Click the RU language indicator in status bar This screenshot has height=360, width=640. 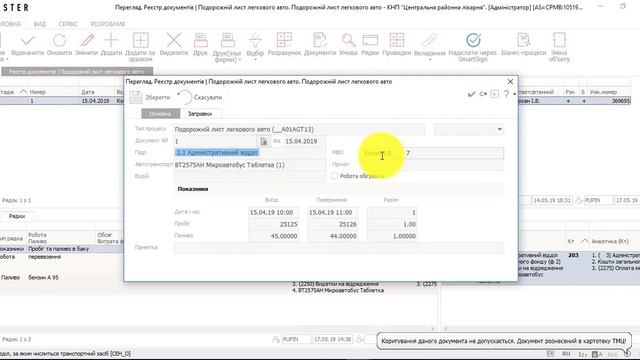[566, 354]
